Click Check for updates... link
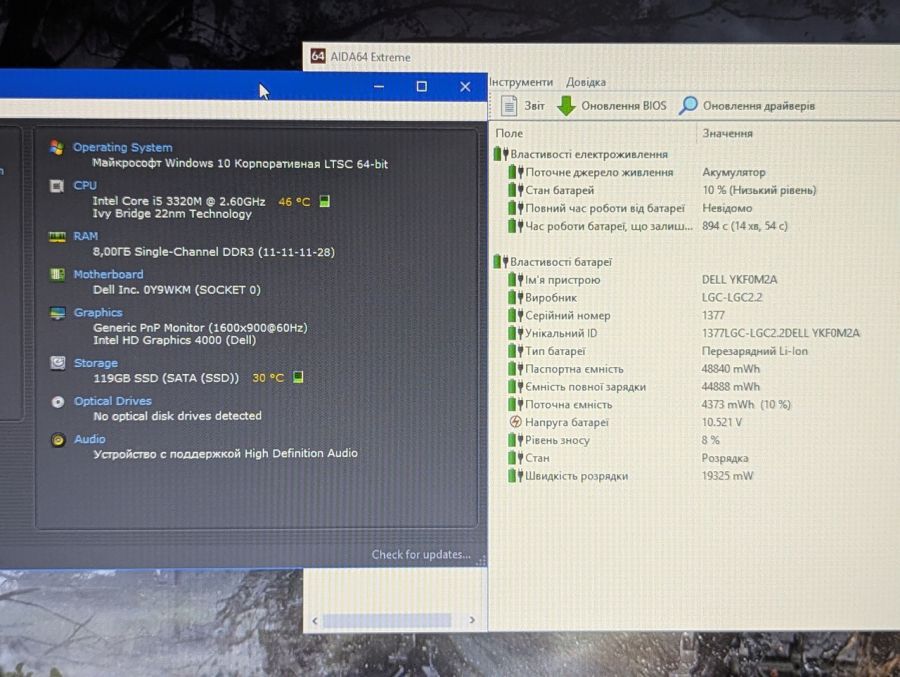This screenshot has height=677, width=900. pyautogui.click(x=421, y=555)
